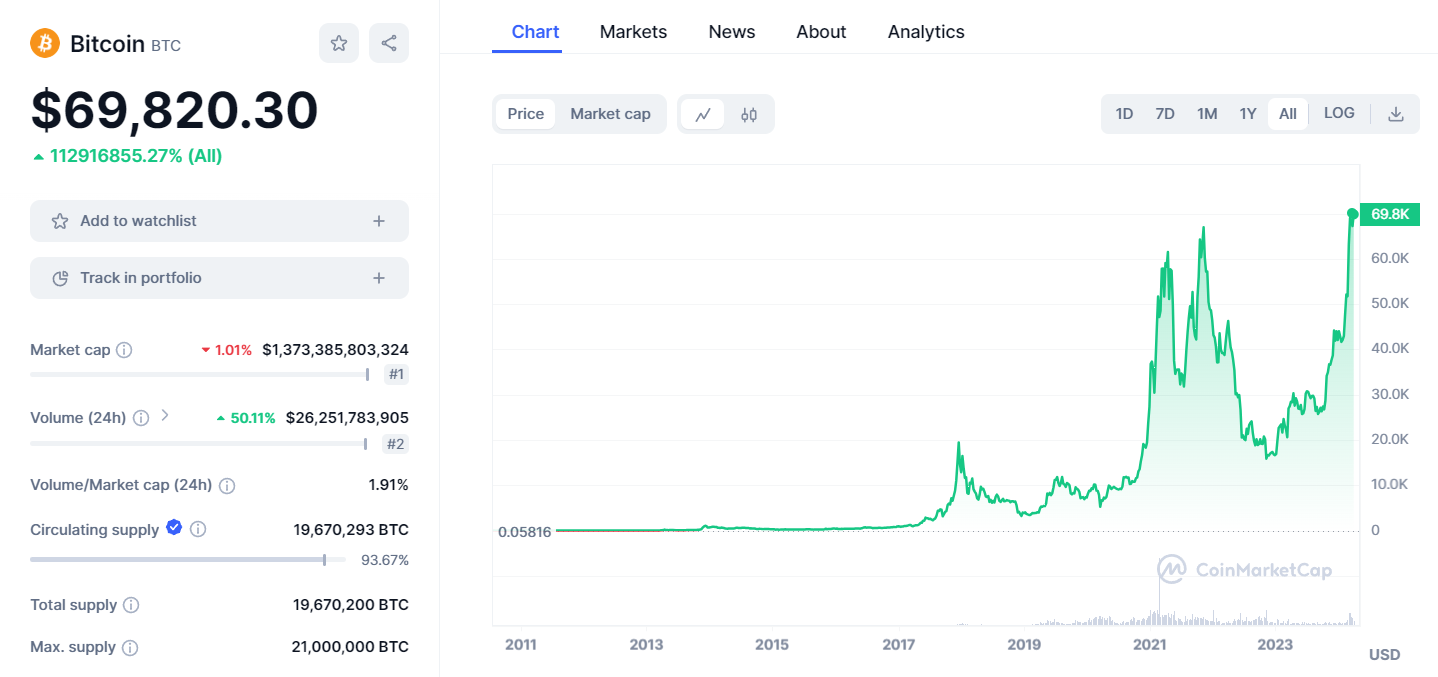Expand Add to watchlist plus

point(379,221)
